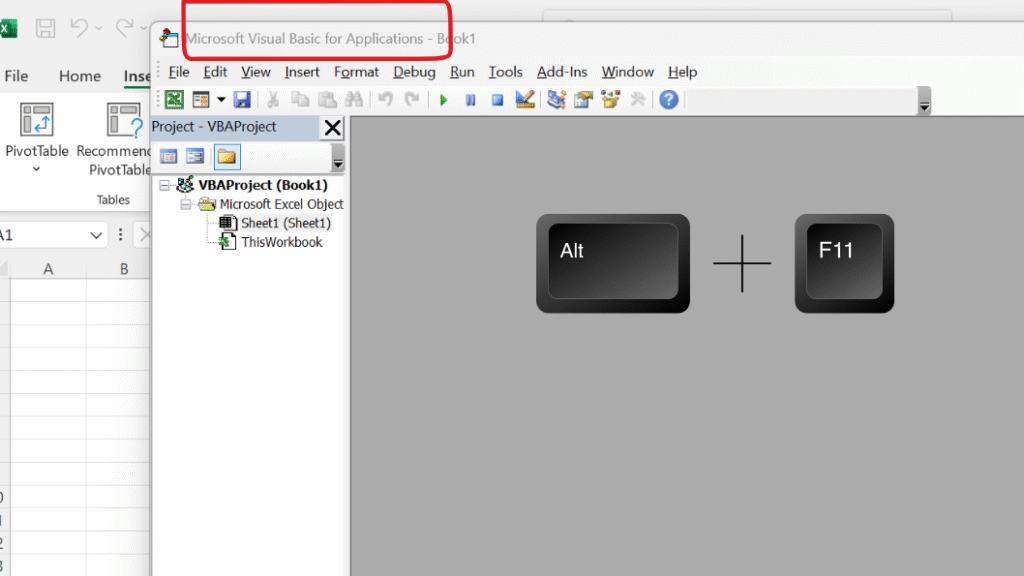Screen dimensions: 1024x576
Task: Click the VBA window title bar icon
Action: pyautogui.click(x=168, y=38)
